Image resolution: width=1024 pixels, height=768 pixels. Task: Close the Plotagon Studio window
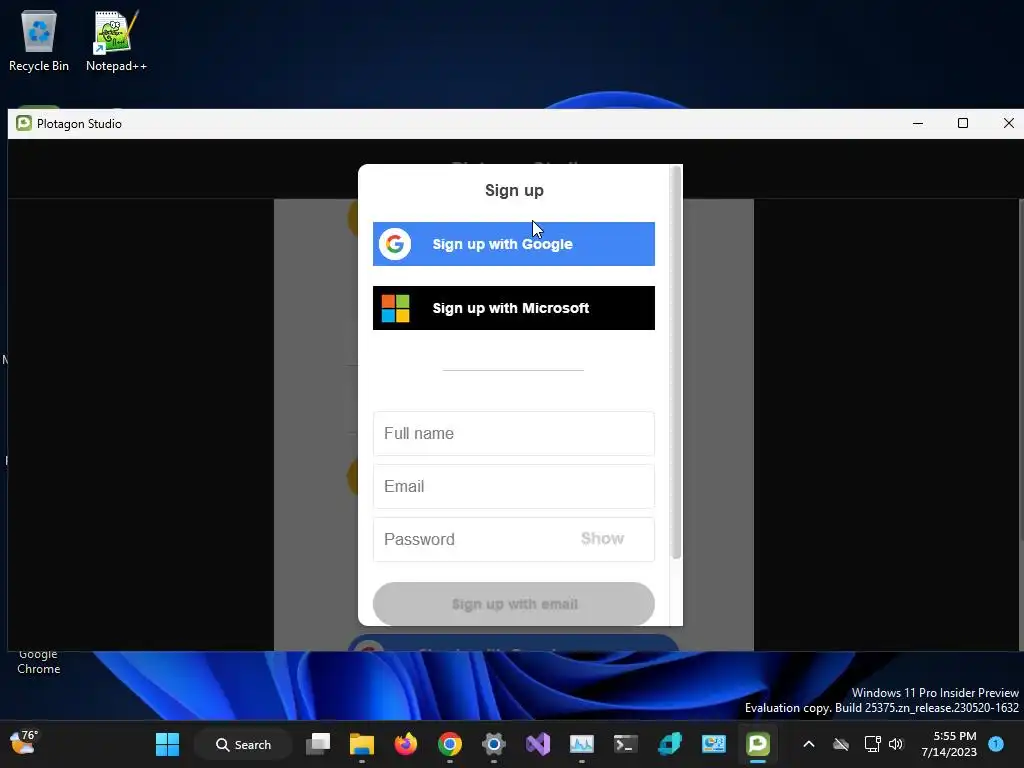(x=1008, y=123)
